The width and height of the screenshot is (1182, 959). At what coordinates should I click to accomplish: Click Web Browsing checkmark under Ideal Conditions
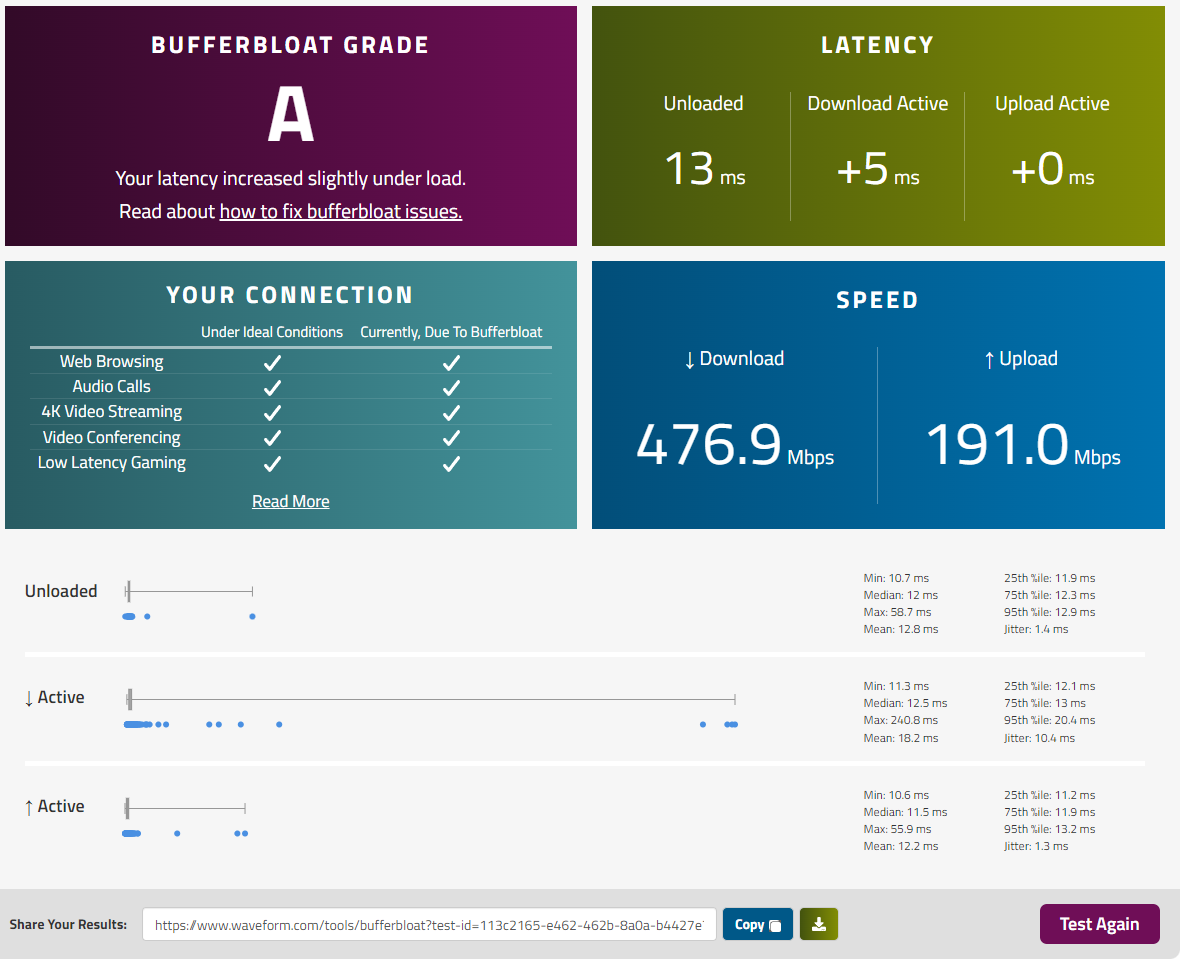tap(271, 362)
